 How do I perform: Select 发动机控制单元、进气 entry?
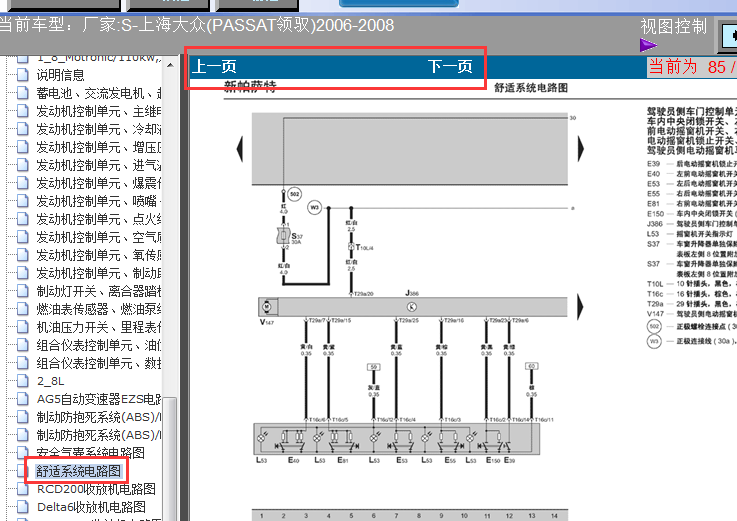point(99,165)
